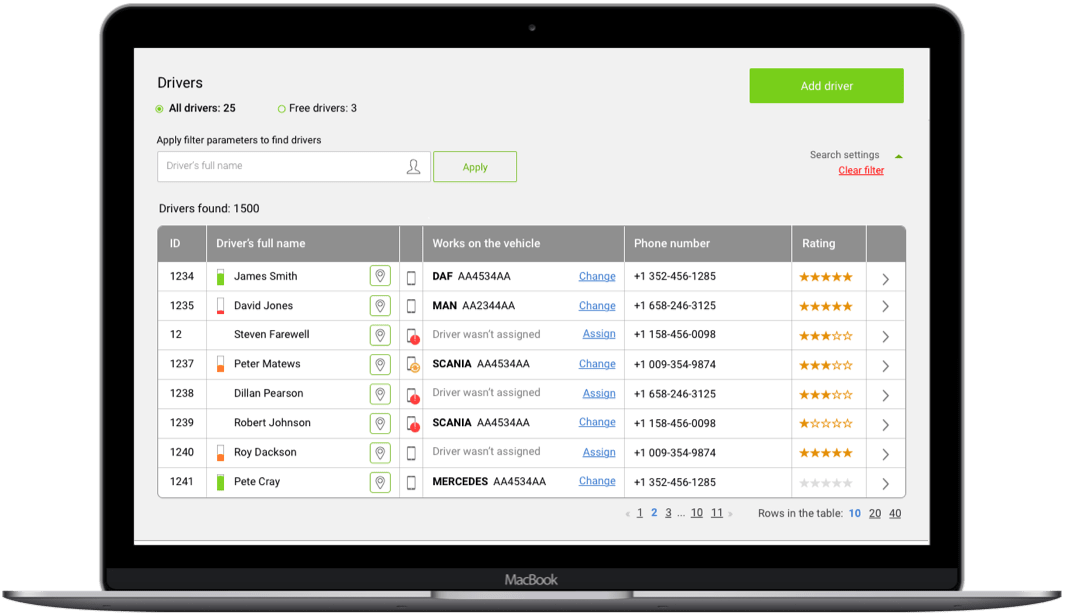Image resolution: width=1066 pixels, height=616 pixels.
Task: Locate Steven Farewell with the pin icon
Action: [380, 335]
